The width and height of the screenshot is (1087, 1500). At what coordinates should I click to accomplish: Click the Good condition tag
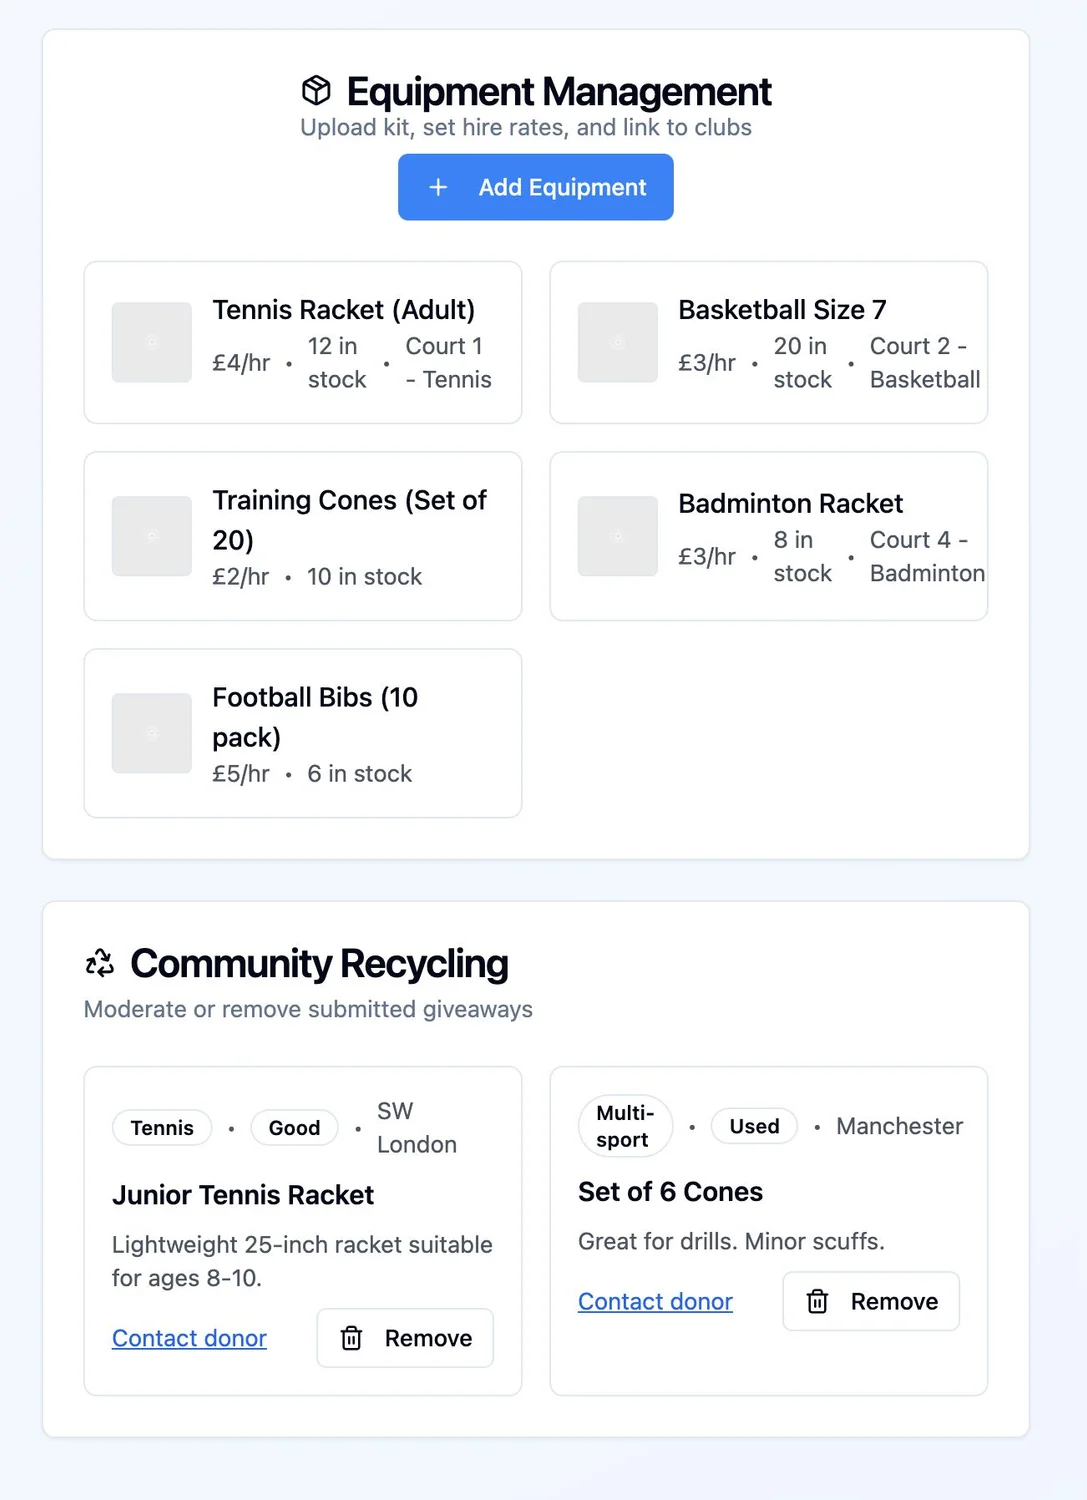point(294,1128)
